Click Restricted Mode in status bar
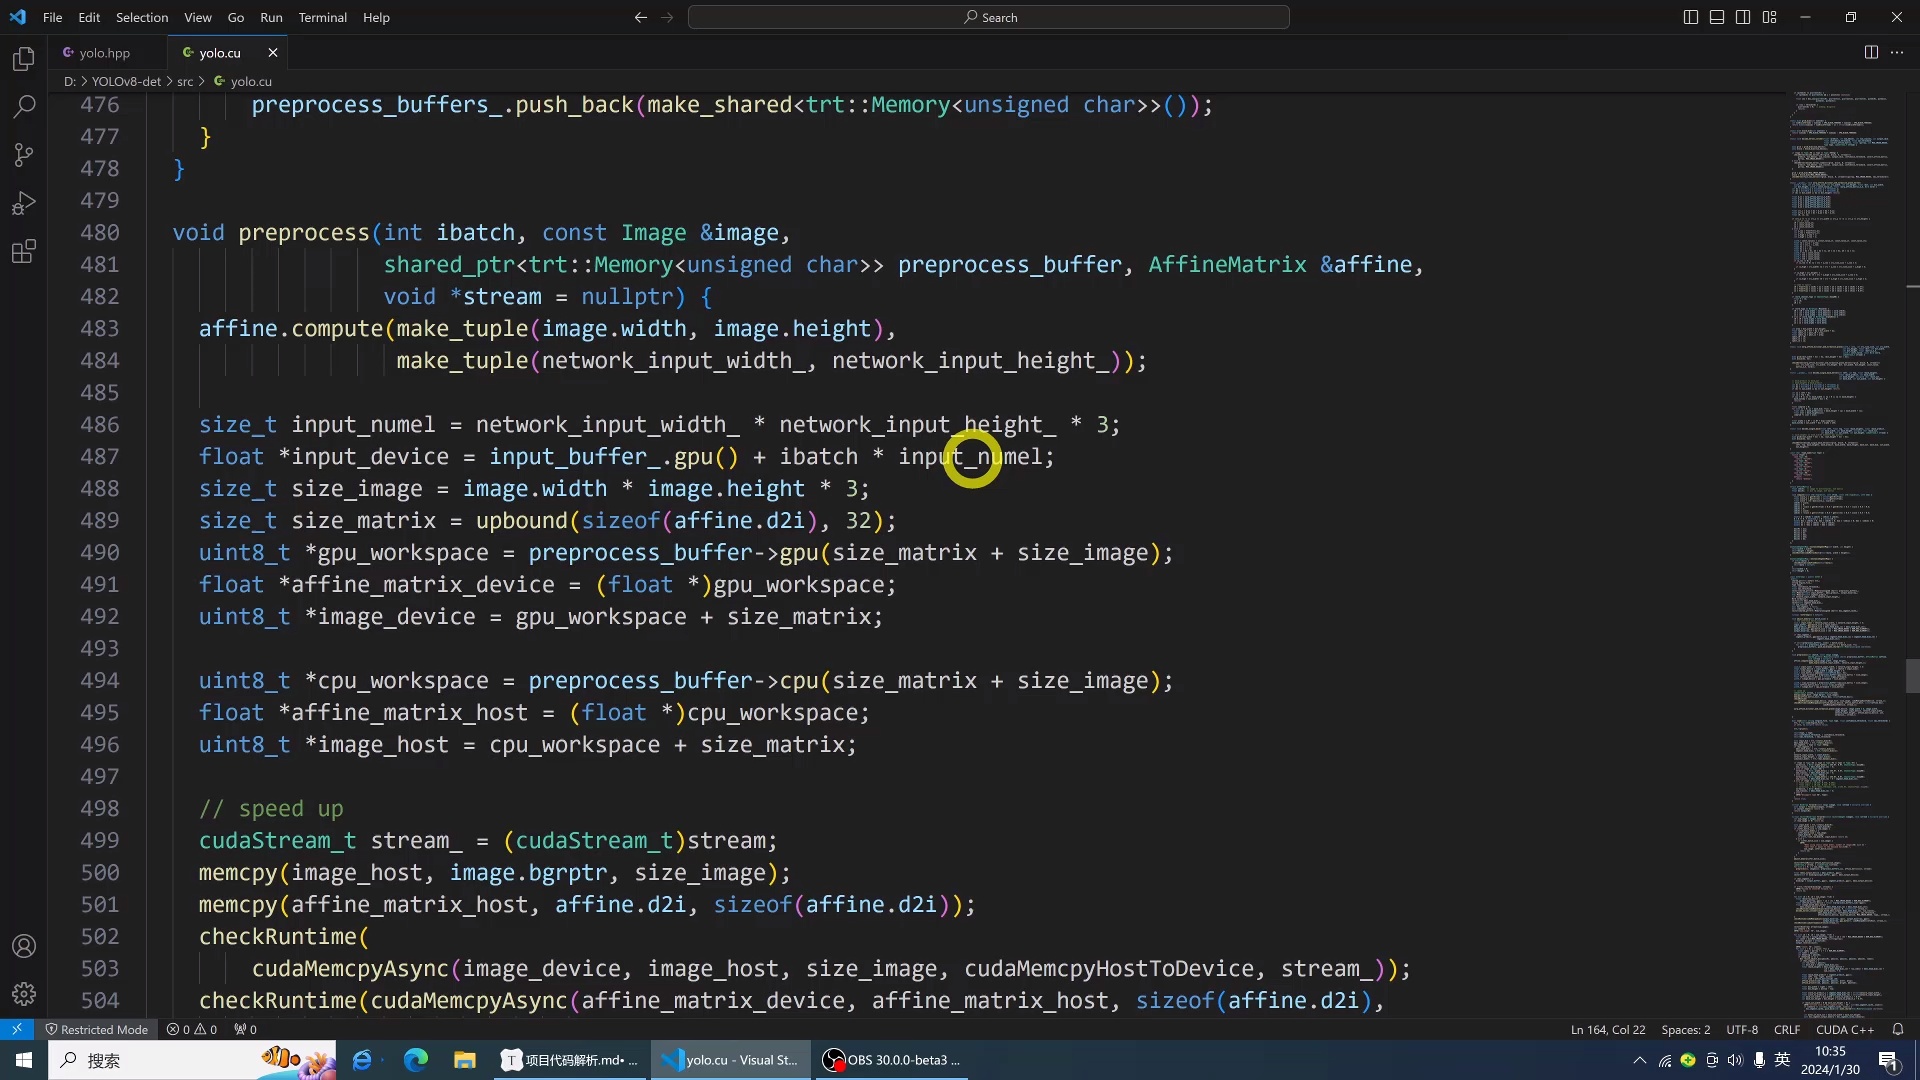 (96, 1029)
